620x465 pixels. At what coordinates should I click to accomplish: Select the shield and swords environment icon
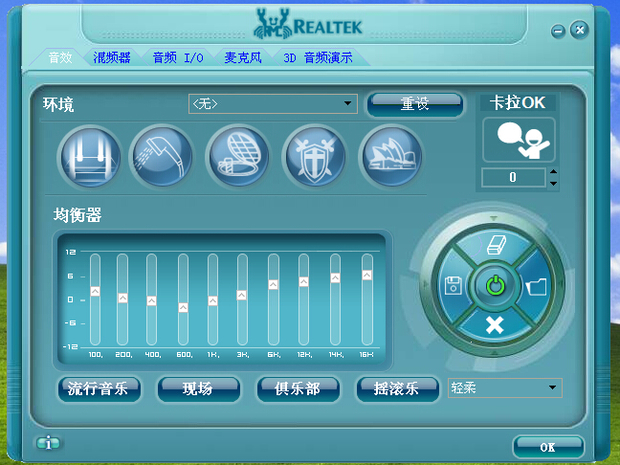click(315, 157)
